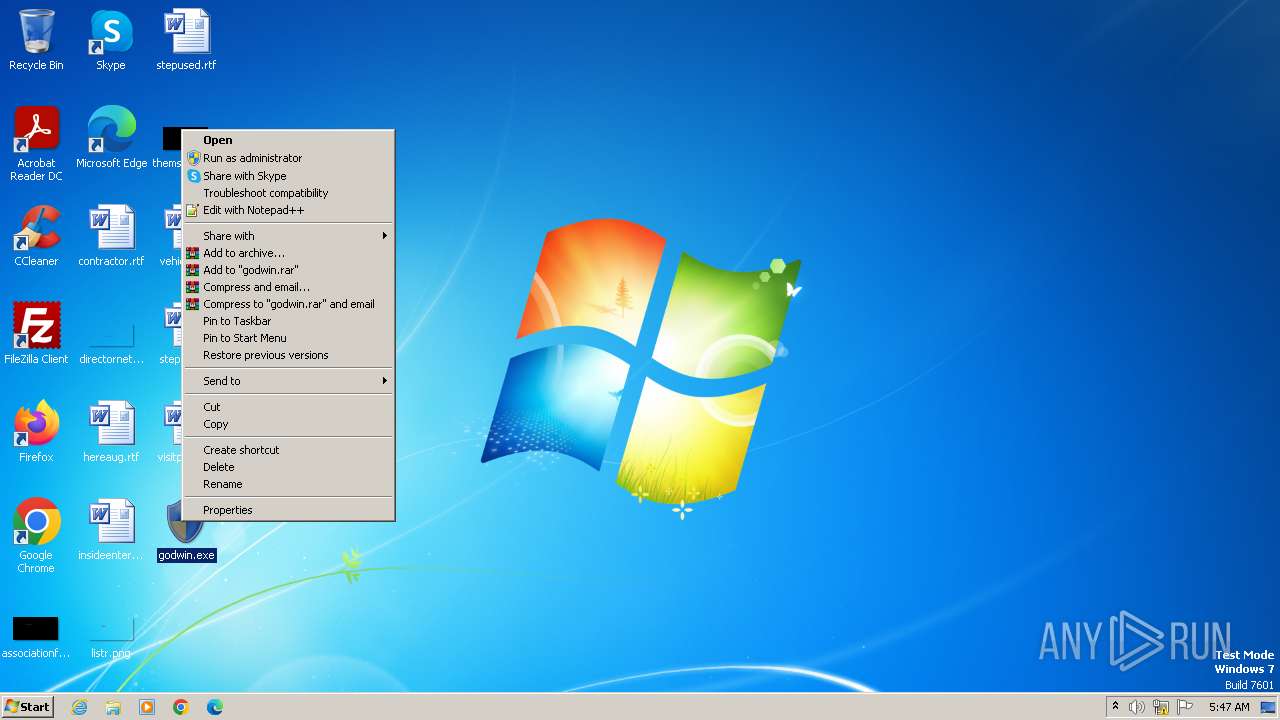Choose Delete from the context menu
Image resolution: width=1280 pixels, height=720 pixels.
tap(288, 467)
